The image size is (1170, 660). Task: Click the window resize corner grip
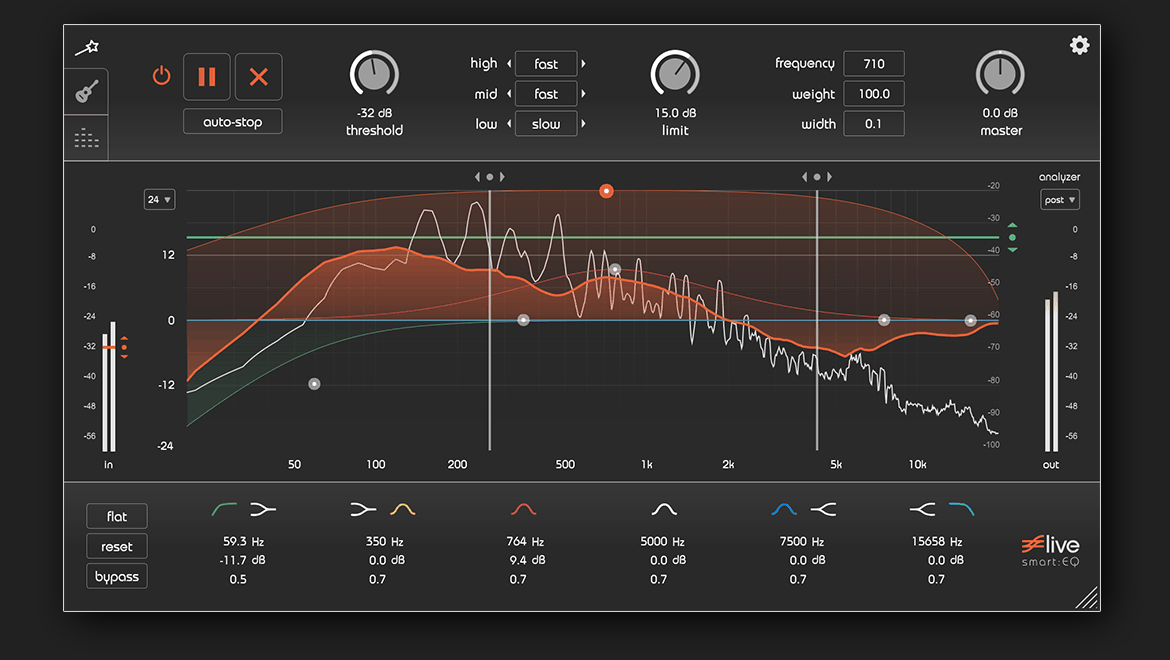(1086, 598)
